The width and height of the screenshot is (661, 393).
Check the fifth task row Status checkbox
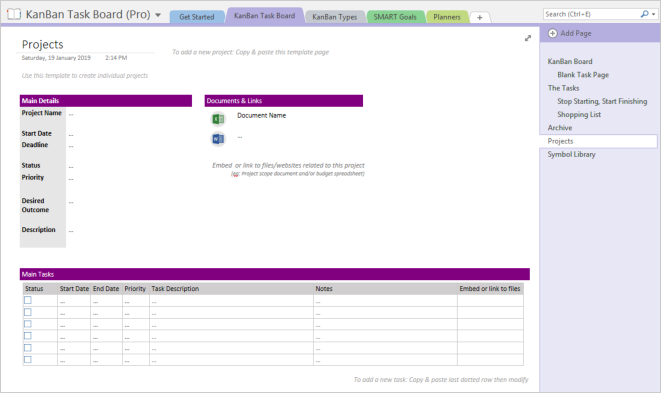pyautogui.click(x=28, y=348)
